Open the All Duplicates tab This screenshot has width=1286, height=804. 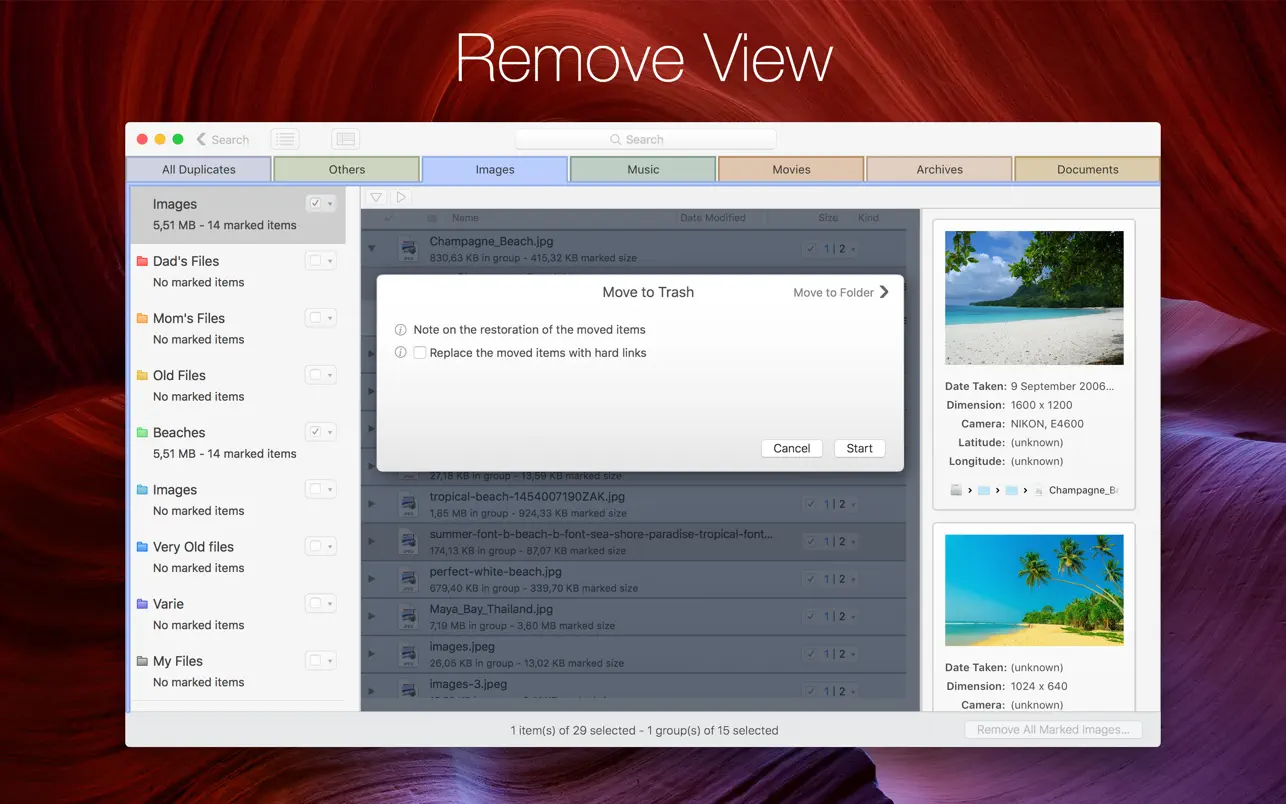tap(199, 170)
